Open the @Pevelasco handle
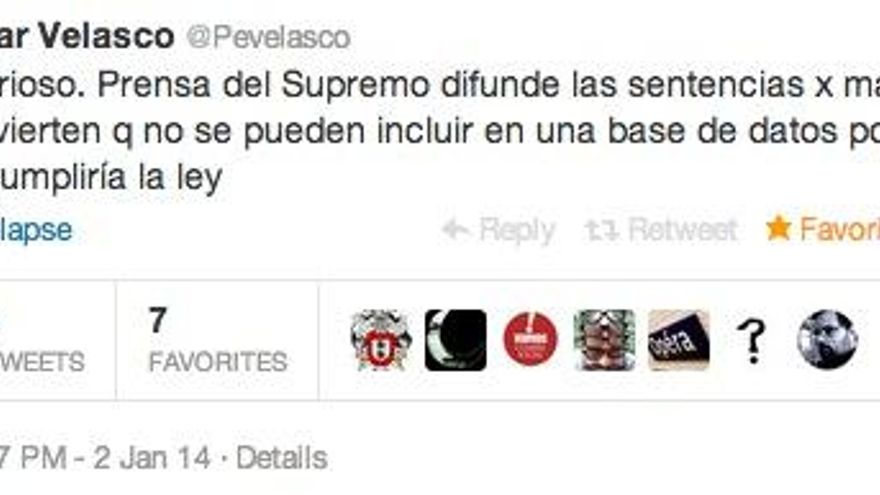 (269, 38)
